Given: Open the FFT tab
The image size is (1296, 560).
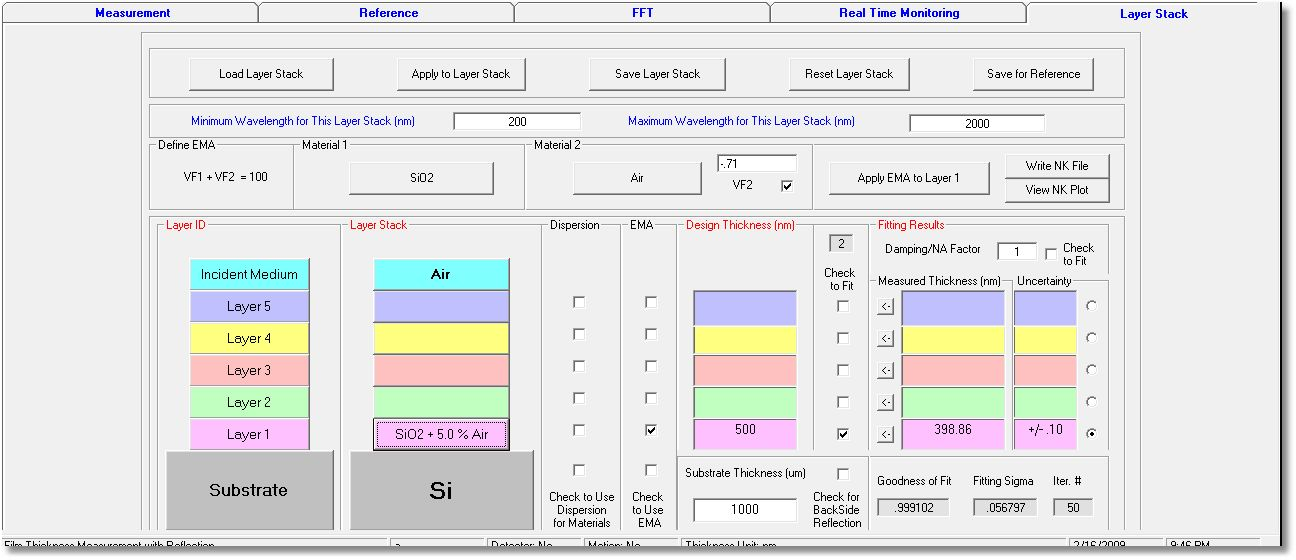Looking at the screenshot, I should tap(644, 13).
